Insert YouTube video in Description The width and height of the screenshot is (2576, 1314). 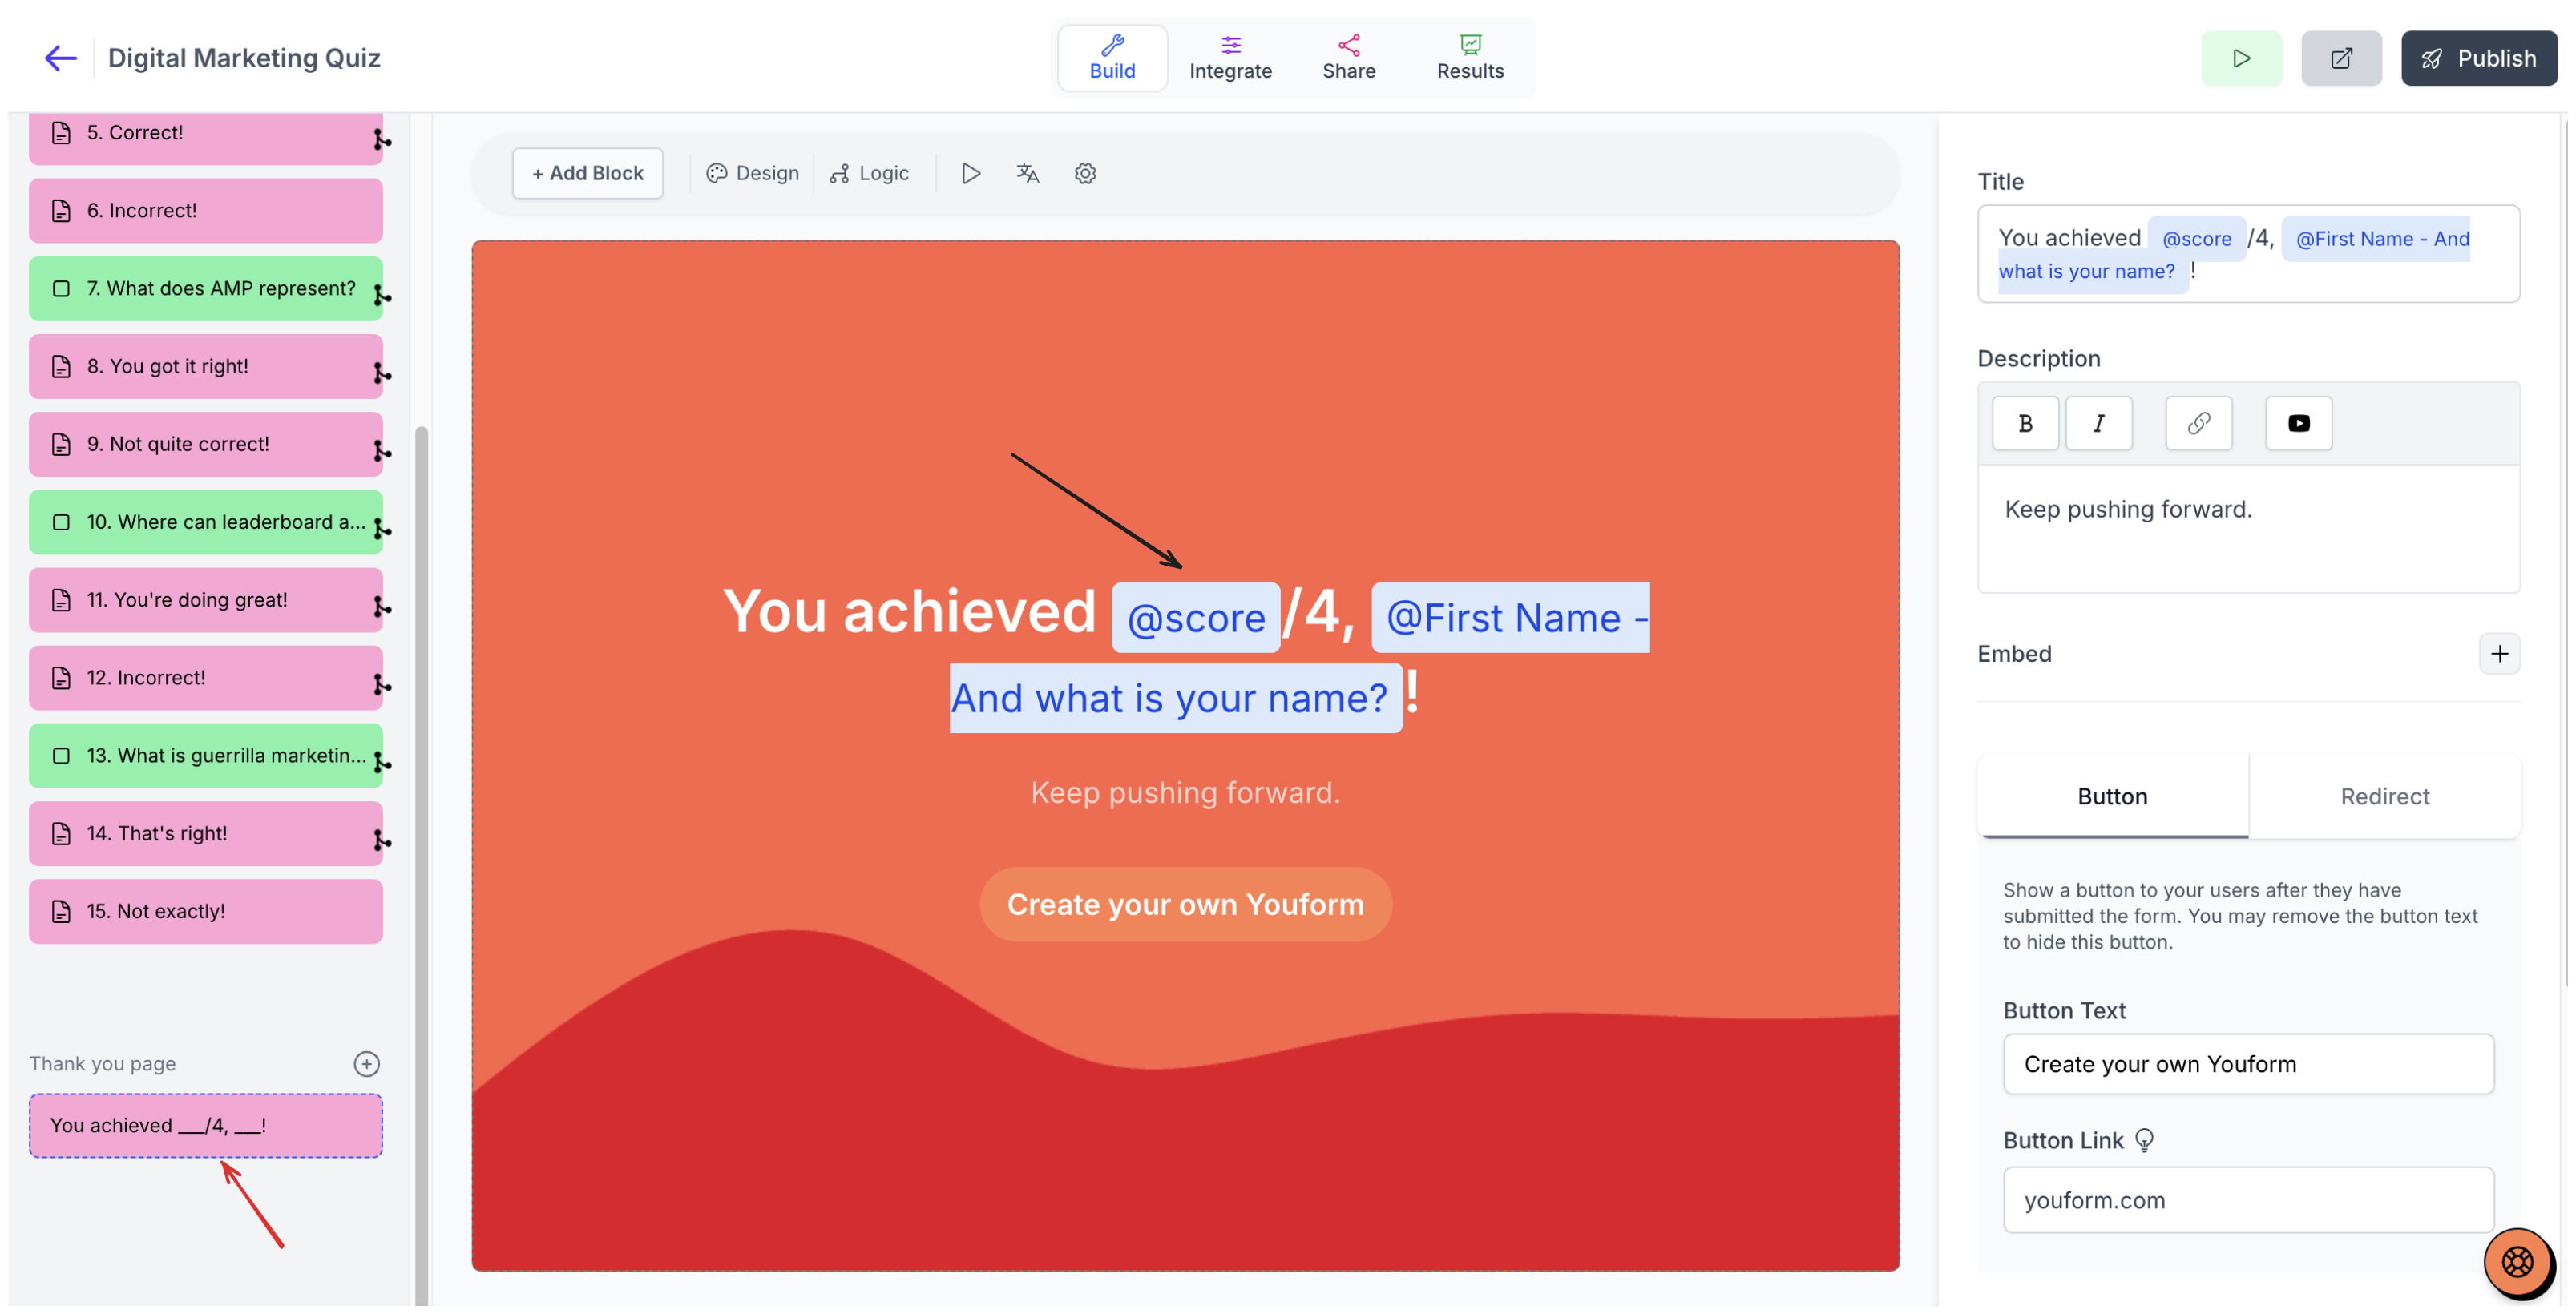coord(2297,423)
